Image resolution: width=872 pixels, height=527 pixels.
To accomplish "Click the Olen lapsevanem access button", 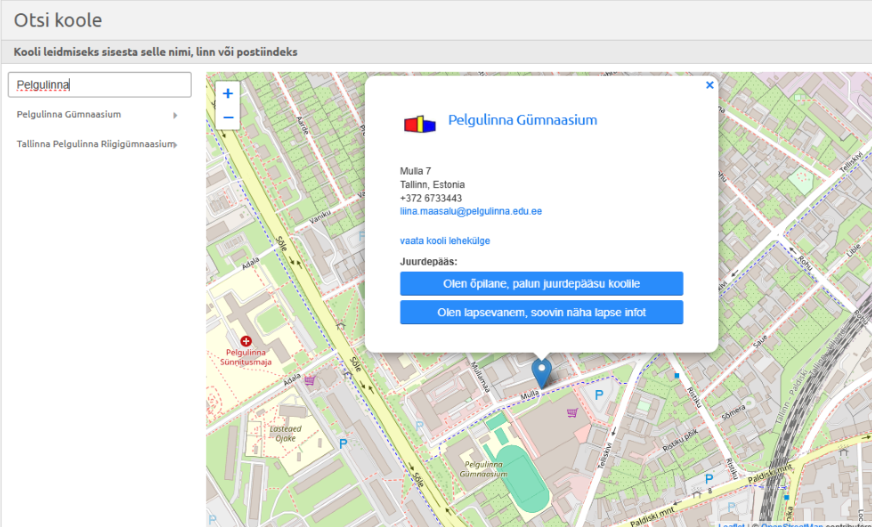I will pos(541,313).
